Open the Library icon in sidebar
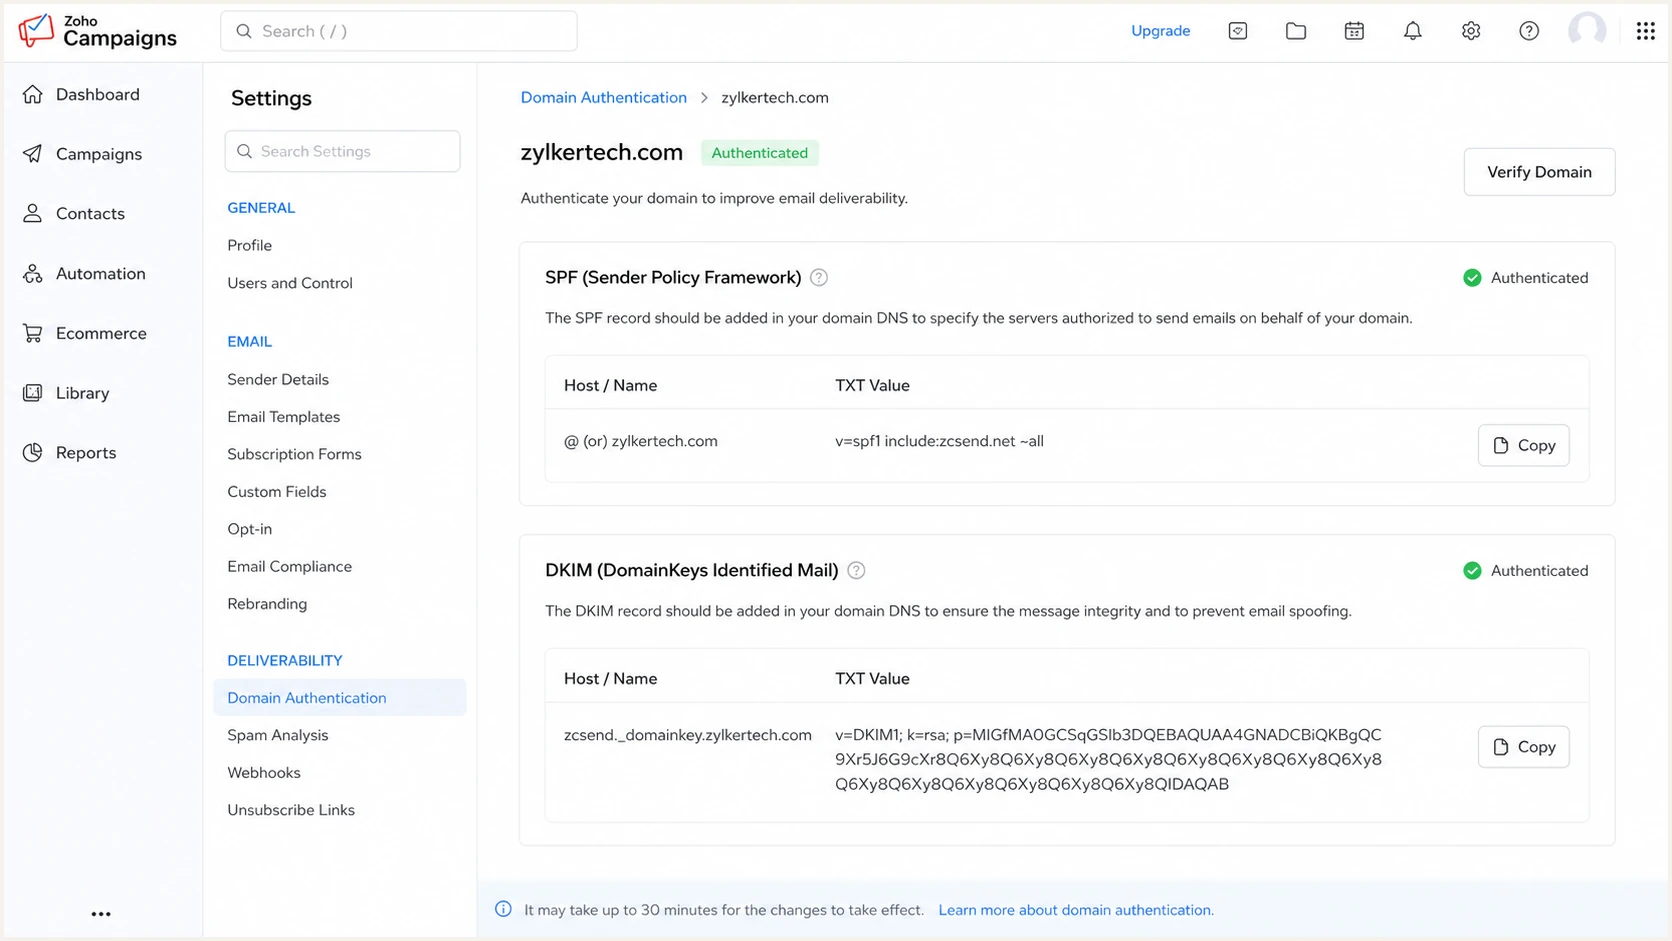 pyautogui.click(x=33, y=393)
